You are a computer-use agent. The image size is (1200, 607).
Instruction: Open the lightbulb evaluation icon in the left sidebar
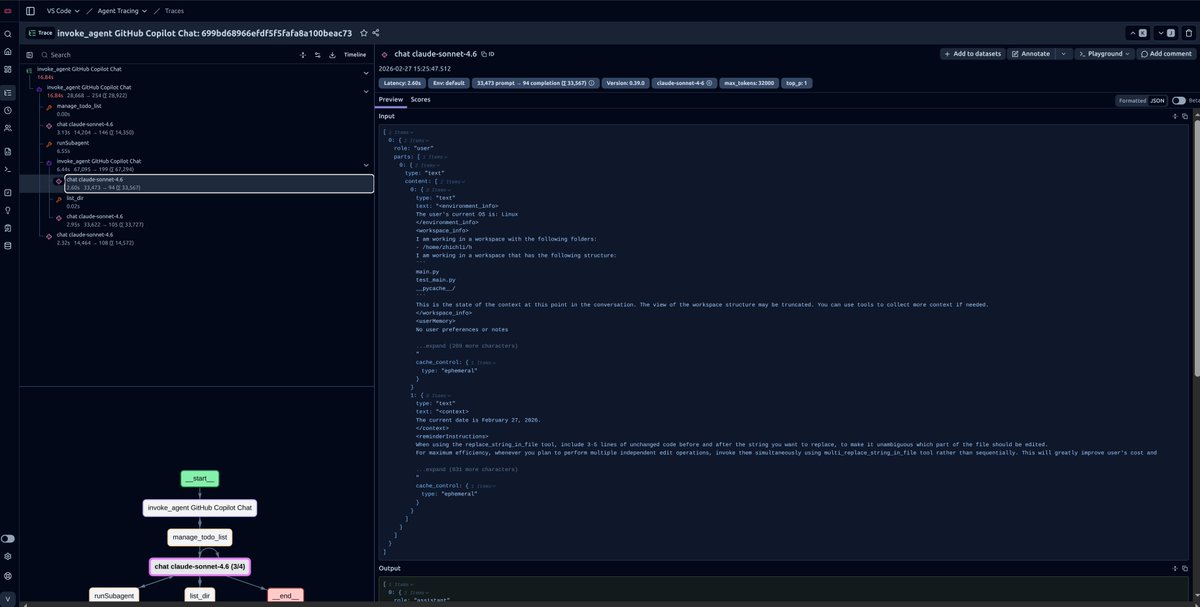pyautogui.click(x=8, y=210)
